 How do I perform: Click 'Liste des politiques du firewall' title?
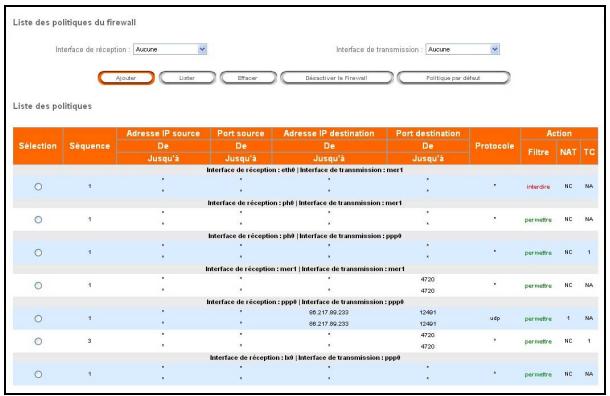coord(74,23)
